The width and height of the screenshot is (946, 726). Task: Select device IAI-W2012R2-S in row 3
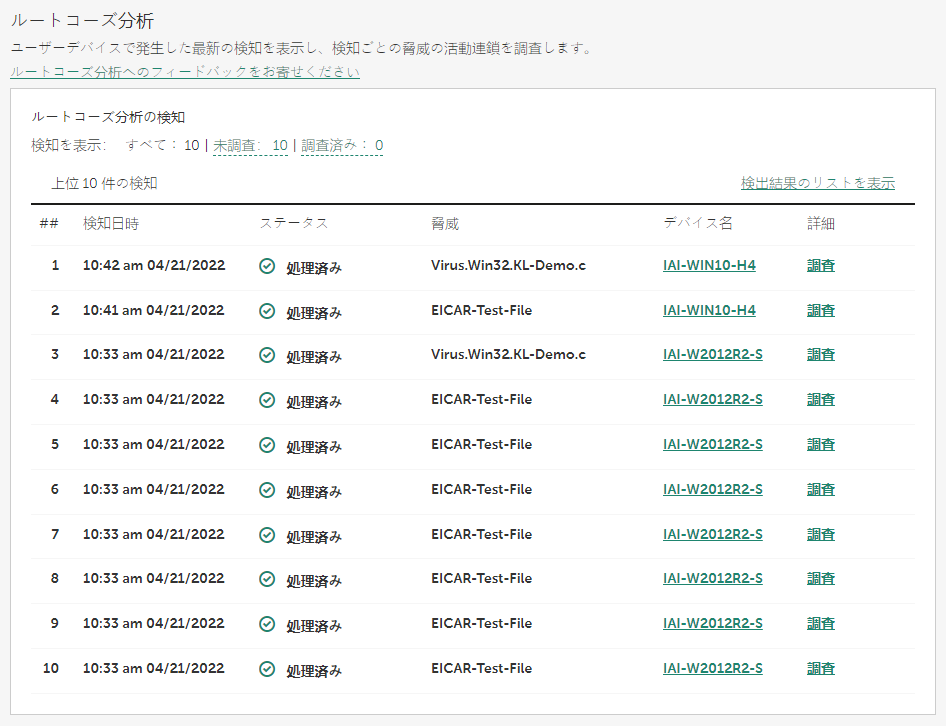pos(712,355)
